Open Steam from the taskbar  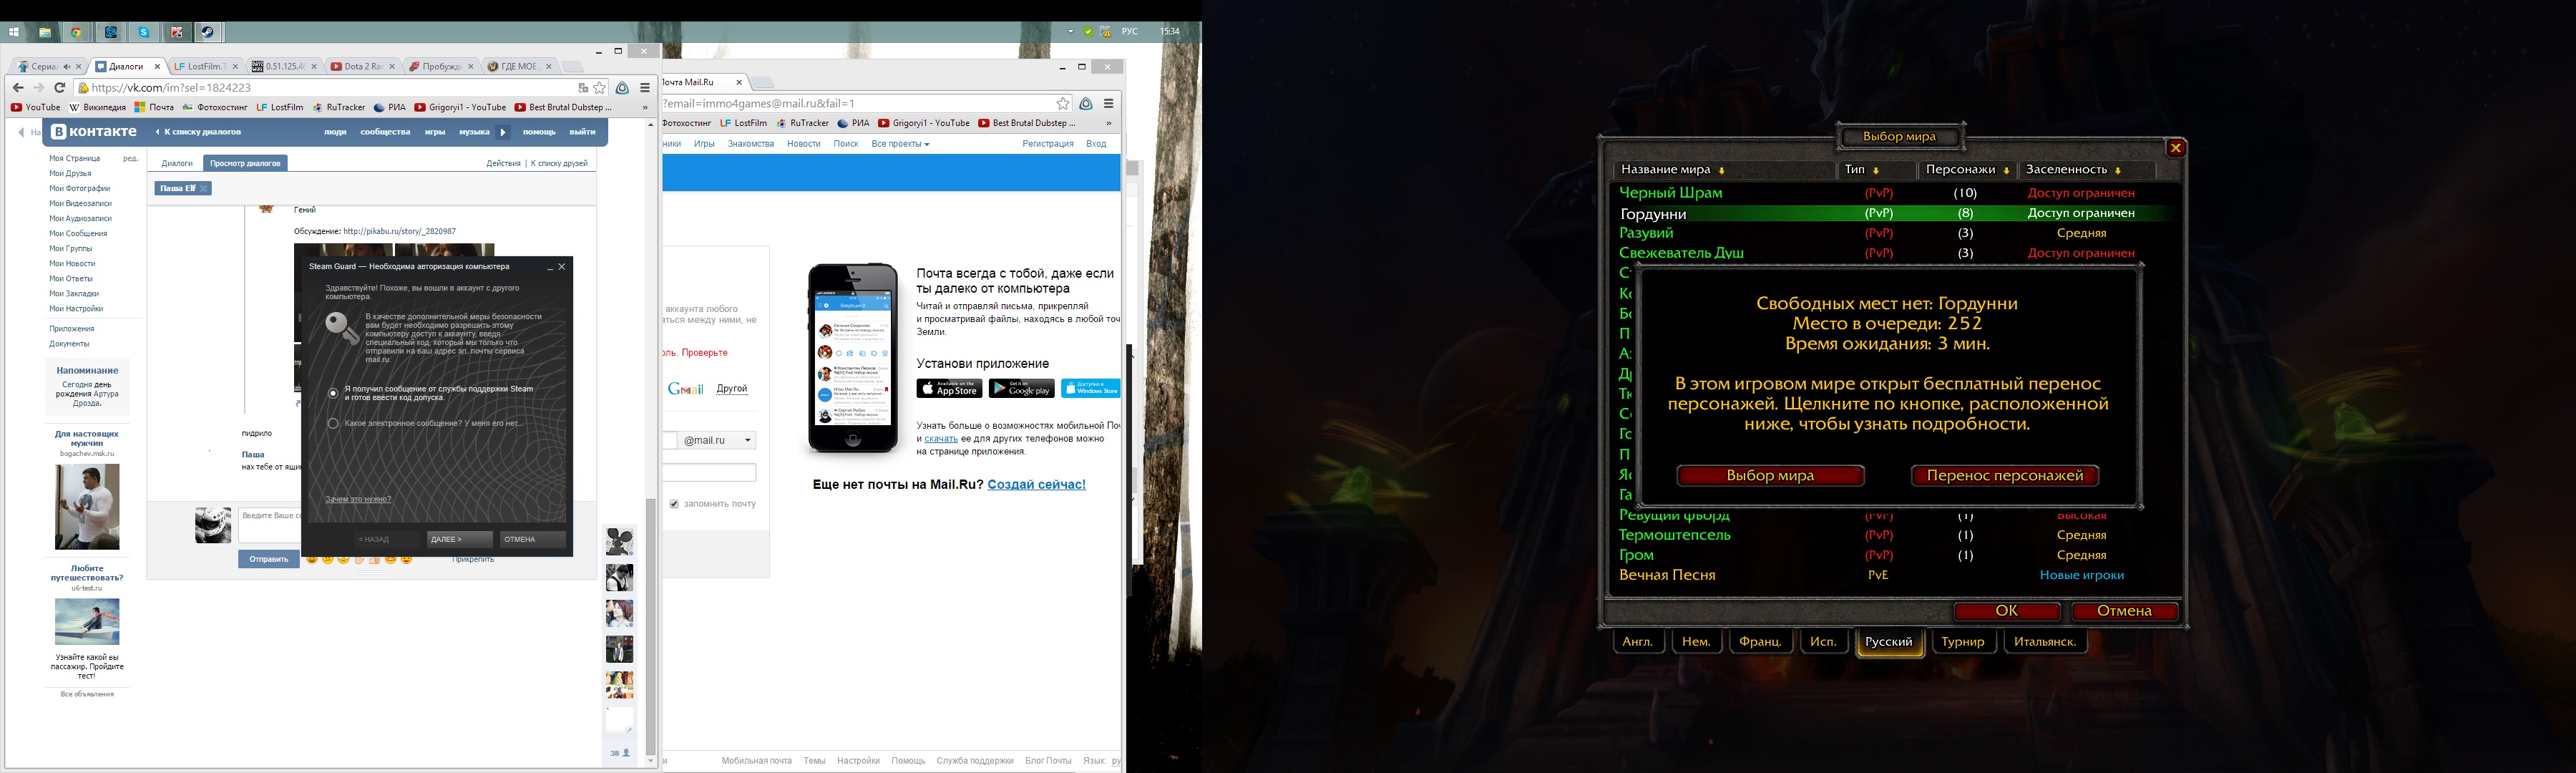(x=208, y=32)
